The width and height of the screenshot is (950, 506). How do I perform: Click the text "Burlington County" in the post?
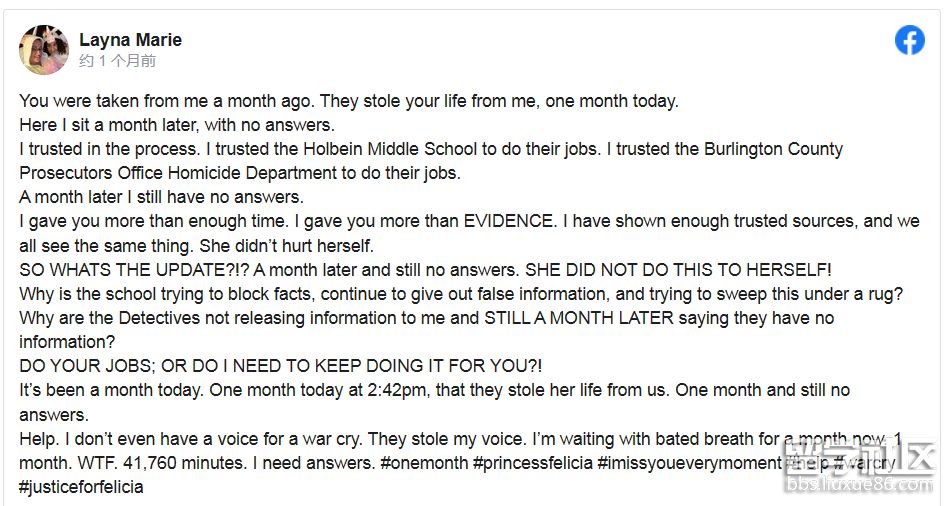773,149
